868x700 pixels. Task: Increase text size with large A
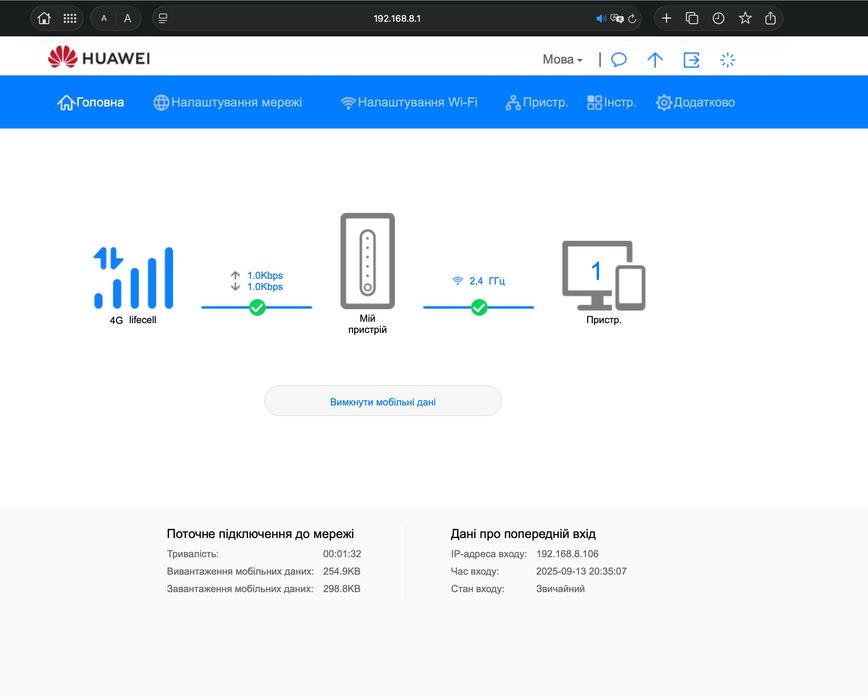127,18
